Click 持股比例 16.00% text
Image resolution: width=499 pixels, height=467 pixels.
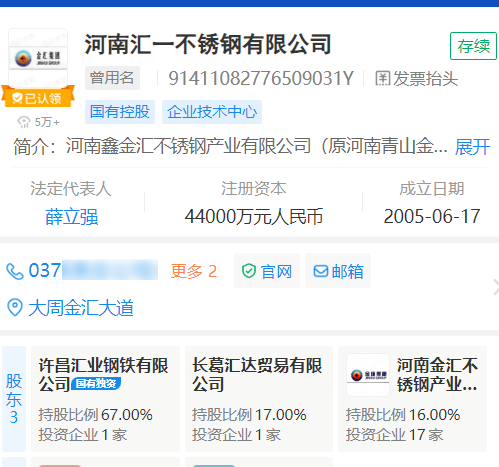click(x=403, y=415)
